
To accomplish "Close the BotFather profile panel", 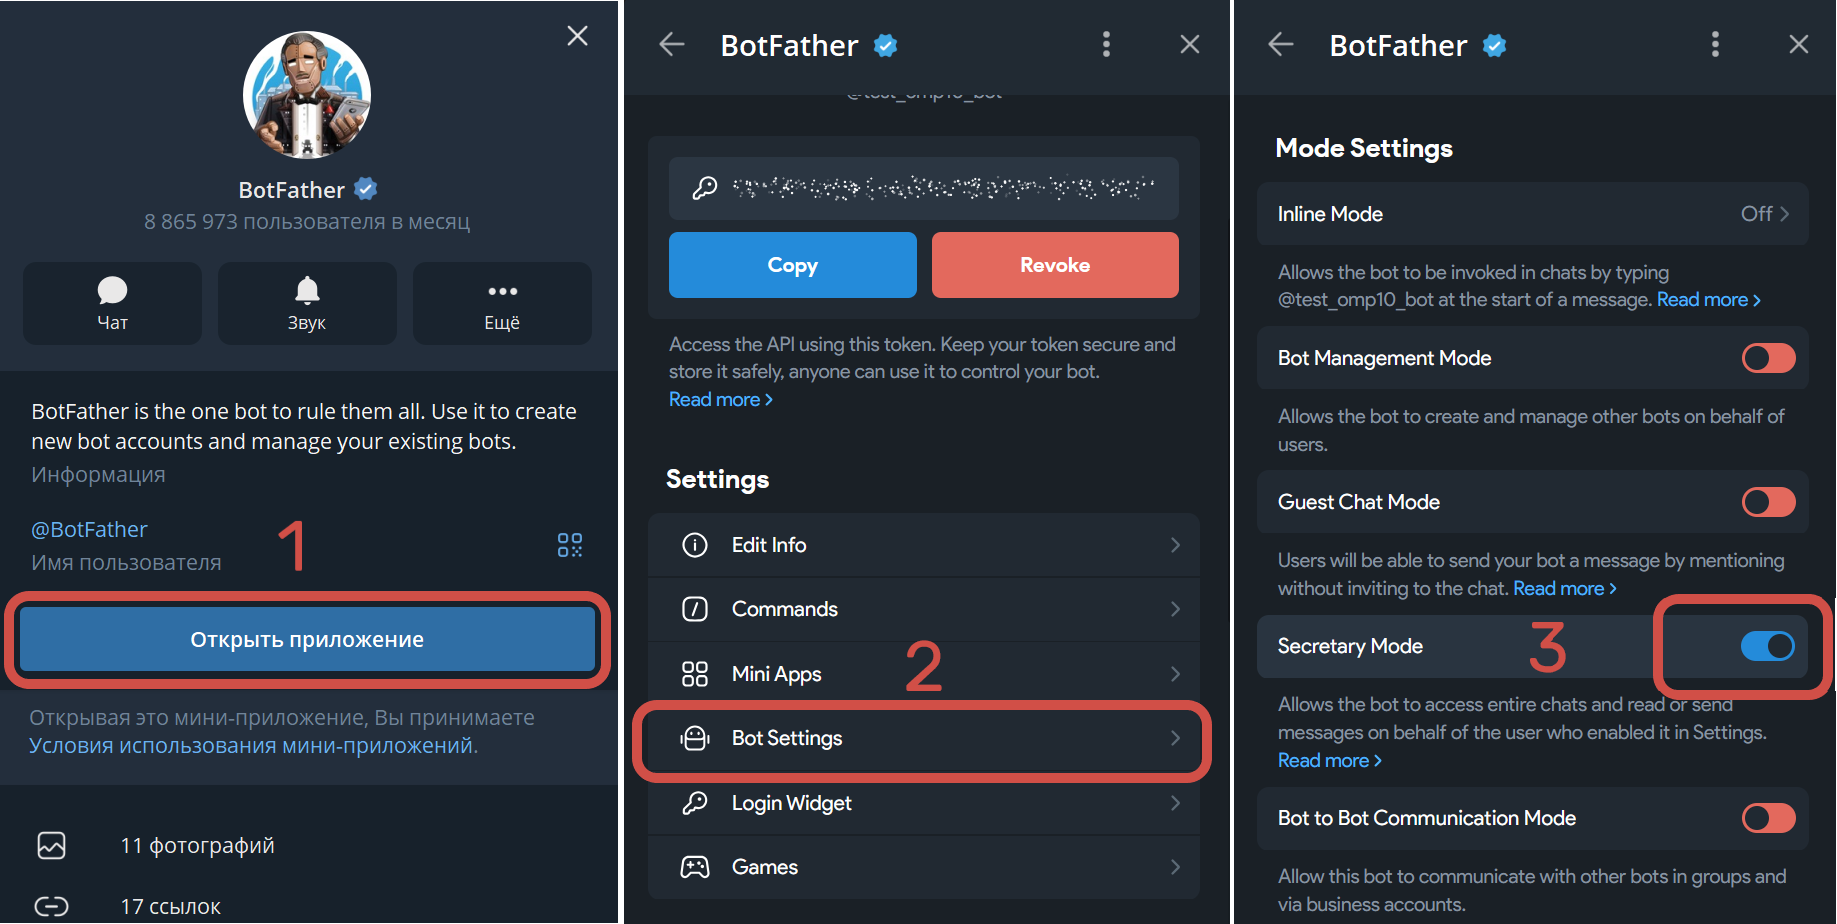I will coord(577,36).
